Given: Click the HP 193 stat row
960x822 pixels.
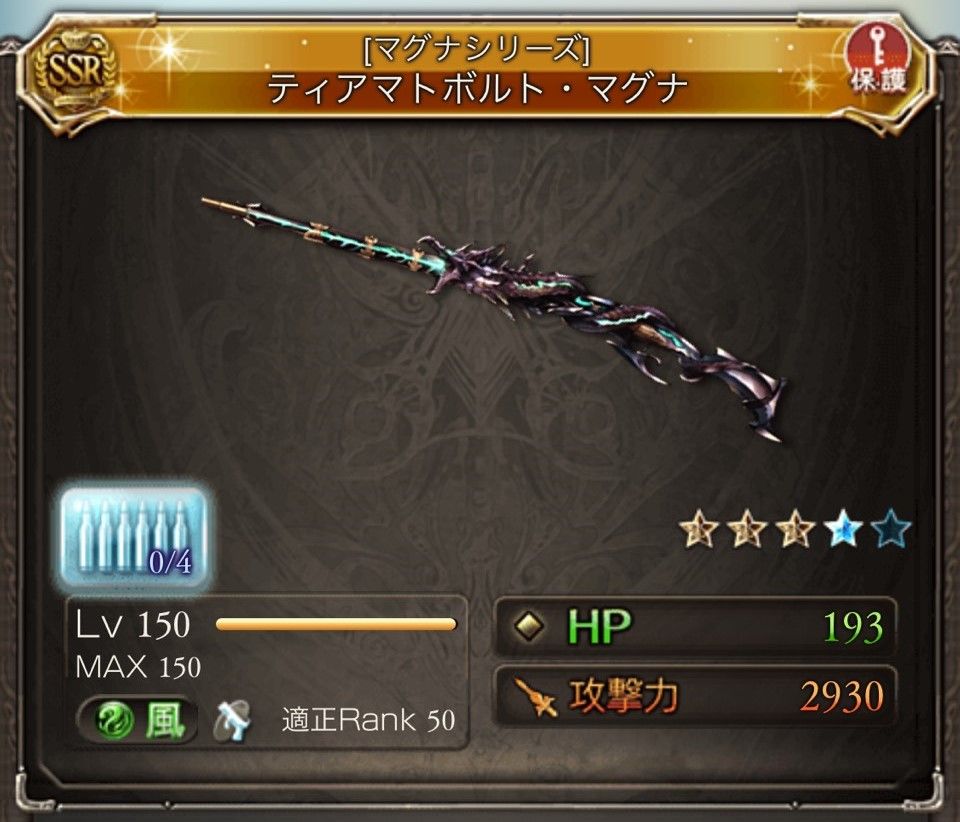Looking at the screenshot, I should 695,627.
